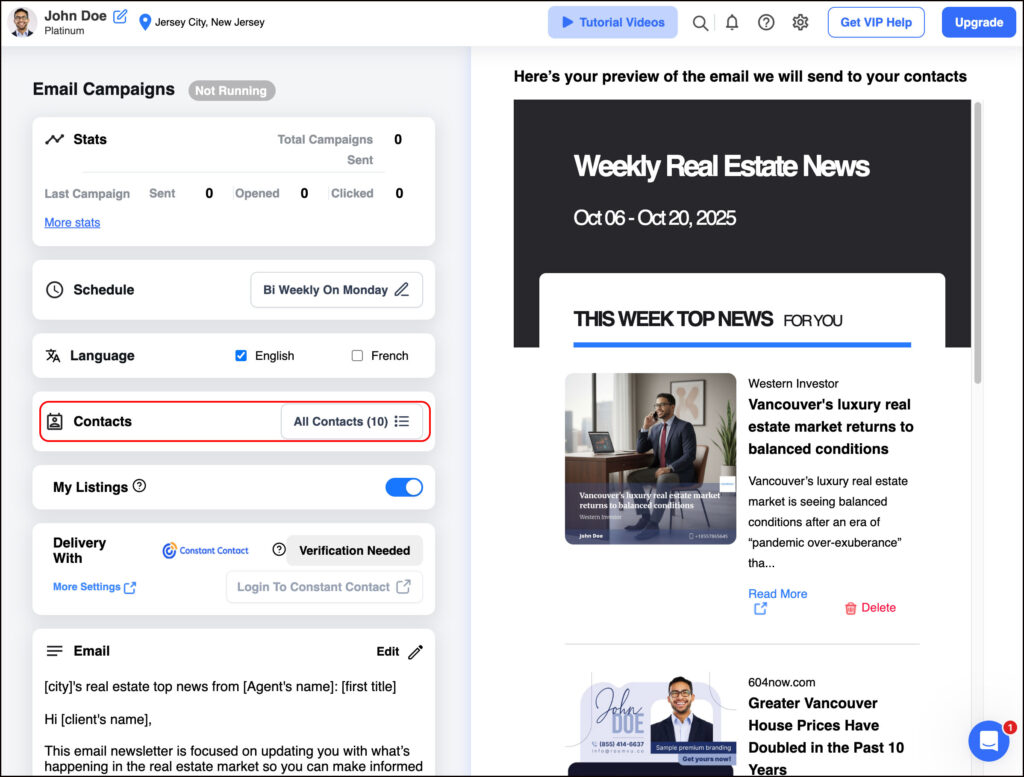This screenshot has width=1024, height=777.
Task: Open the chat support bubble icon
Action: [x=988, y=741]
